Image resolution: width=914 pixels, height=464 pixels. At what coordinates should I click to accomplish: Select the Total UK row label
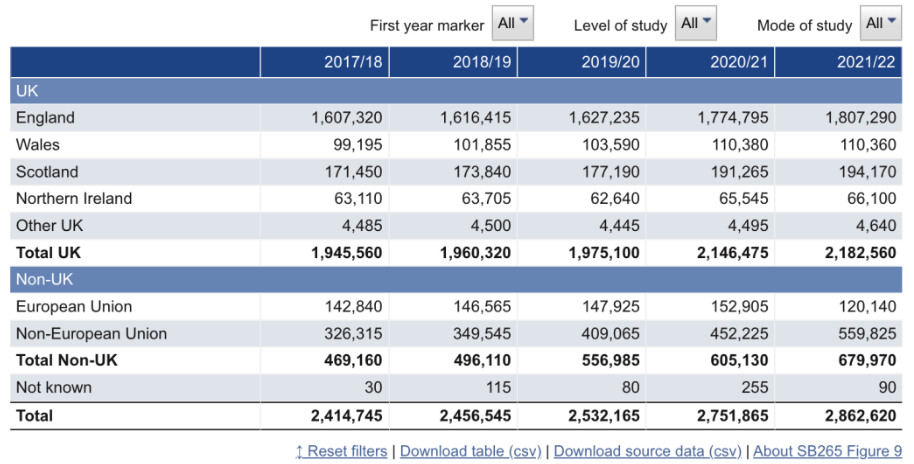point(48,253)
